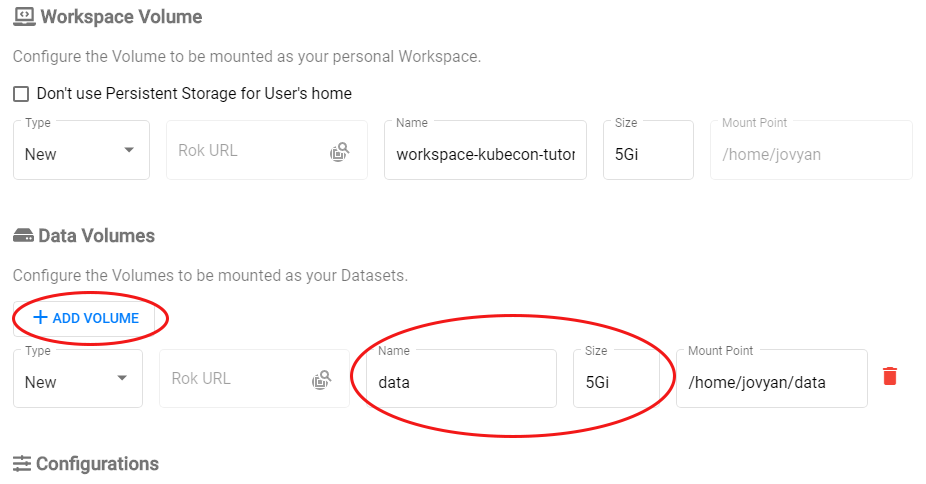The width and height of the screenshot is (926, 484).
Task: Click the Data Volumes disk icon
Action: (x=23, y=236)
